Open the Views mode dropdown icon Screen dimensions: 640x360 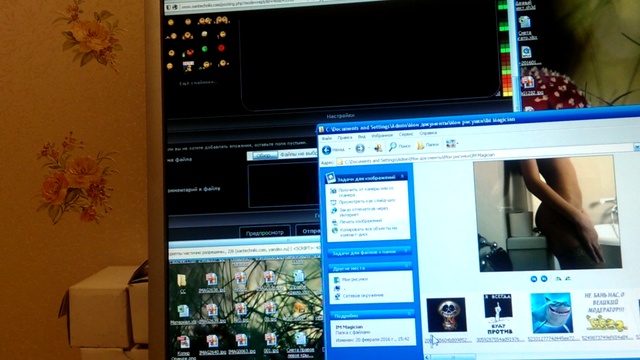451,144
